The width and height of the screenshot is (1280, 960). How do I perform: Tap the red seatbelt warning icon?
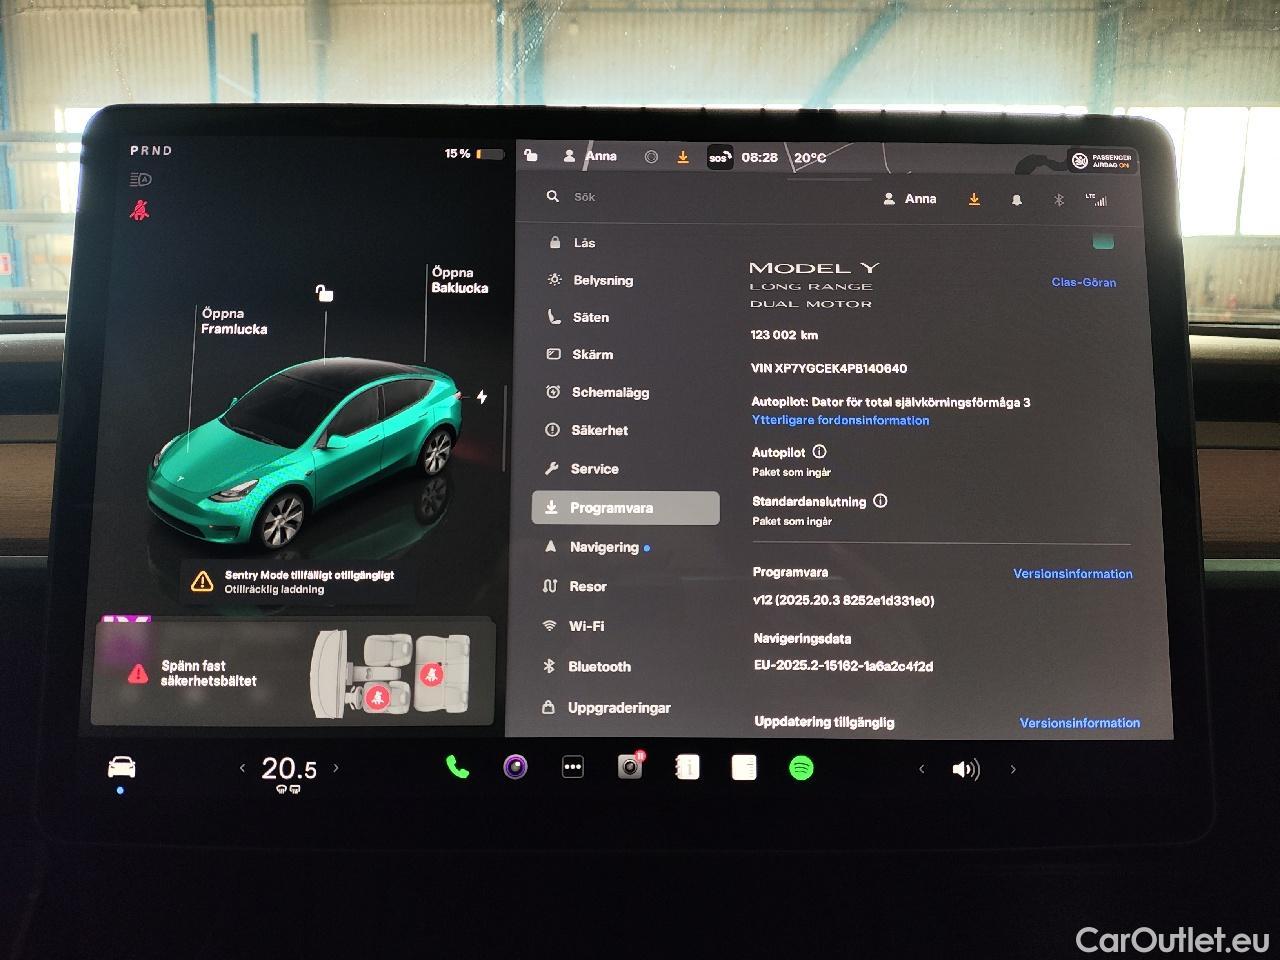[139, 211]
